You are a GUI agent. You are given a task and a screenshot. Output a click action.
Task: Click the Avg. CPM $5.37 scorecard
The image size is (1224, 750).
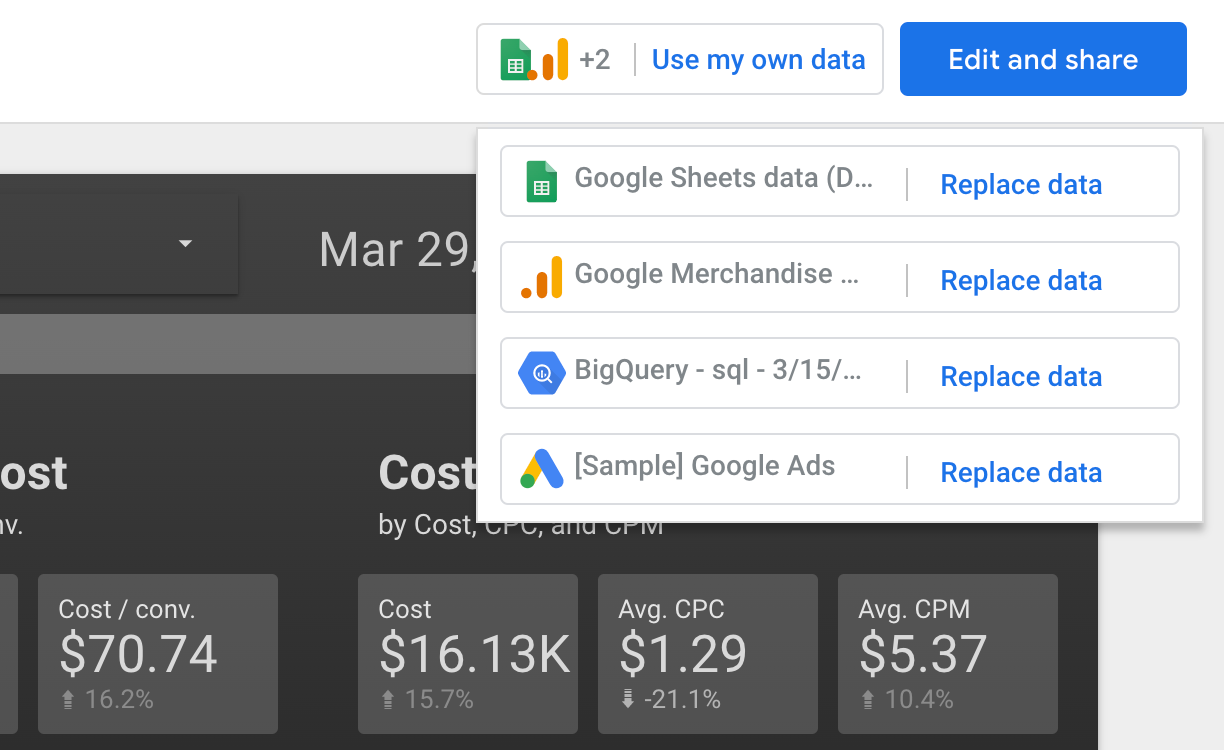947,654
